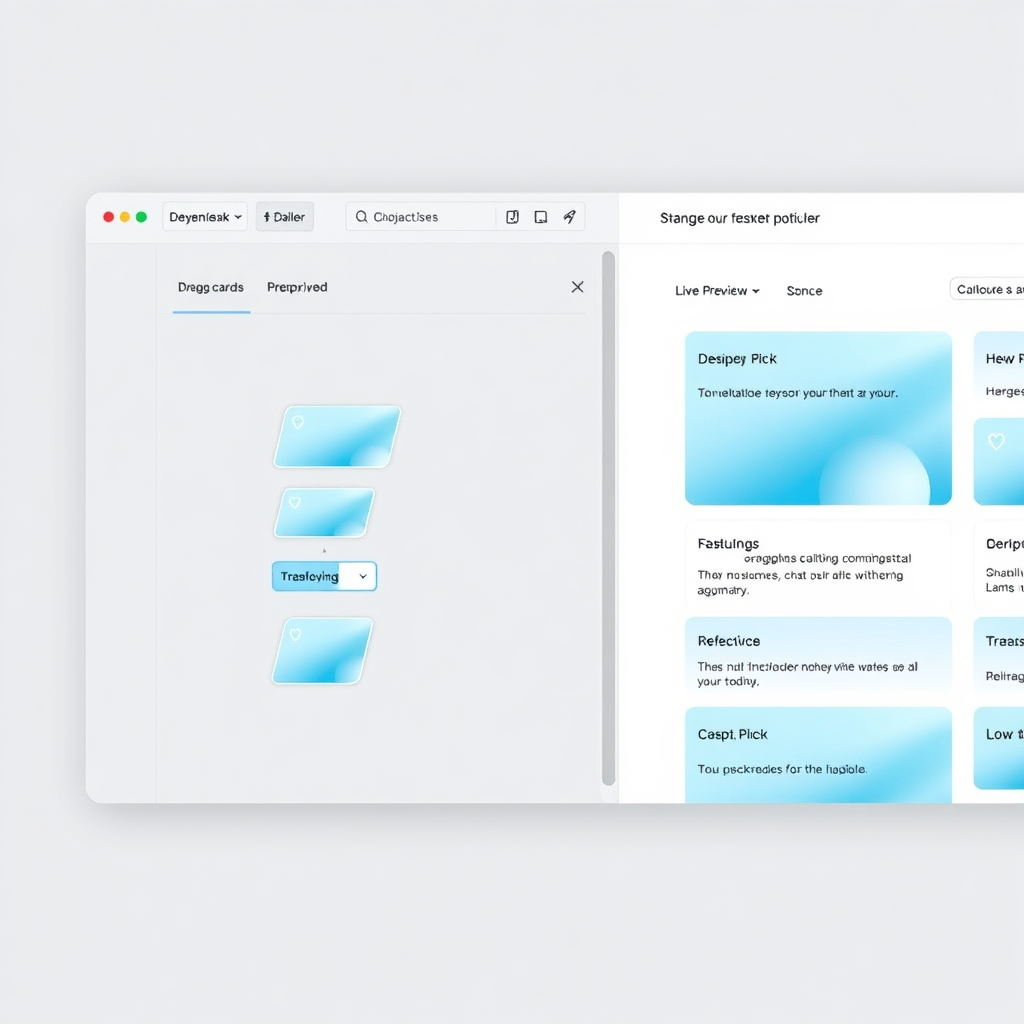Click the location pin icon on the top card
Image resolution: width=1024 pixels, height=1024 pixels.
point(298,422)
